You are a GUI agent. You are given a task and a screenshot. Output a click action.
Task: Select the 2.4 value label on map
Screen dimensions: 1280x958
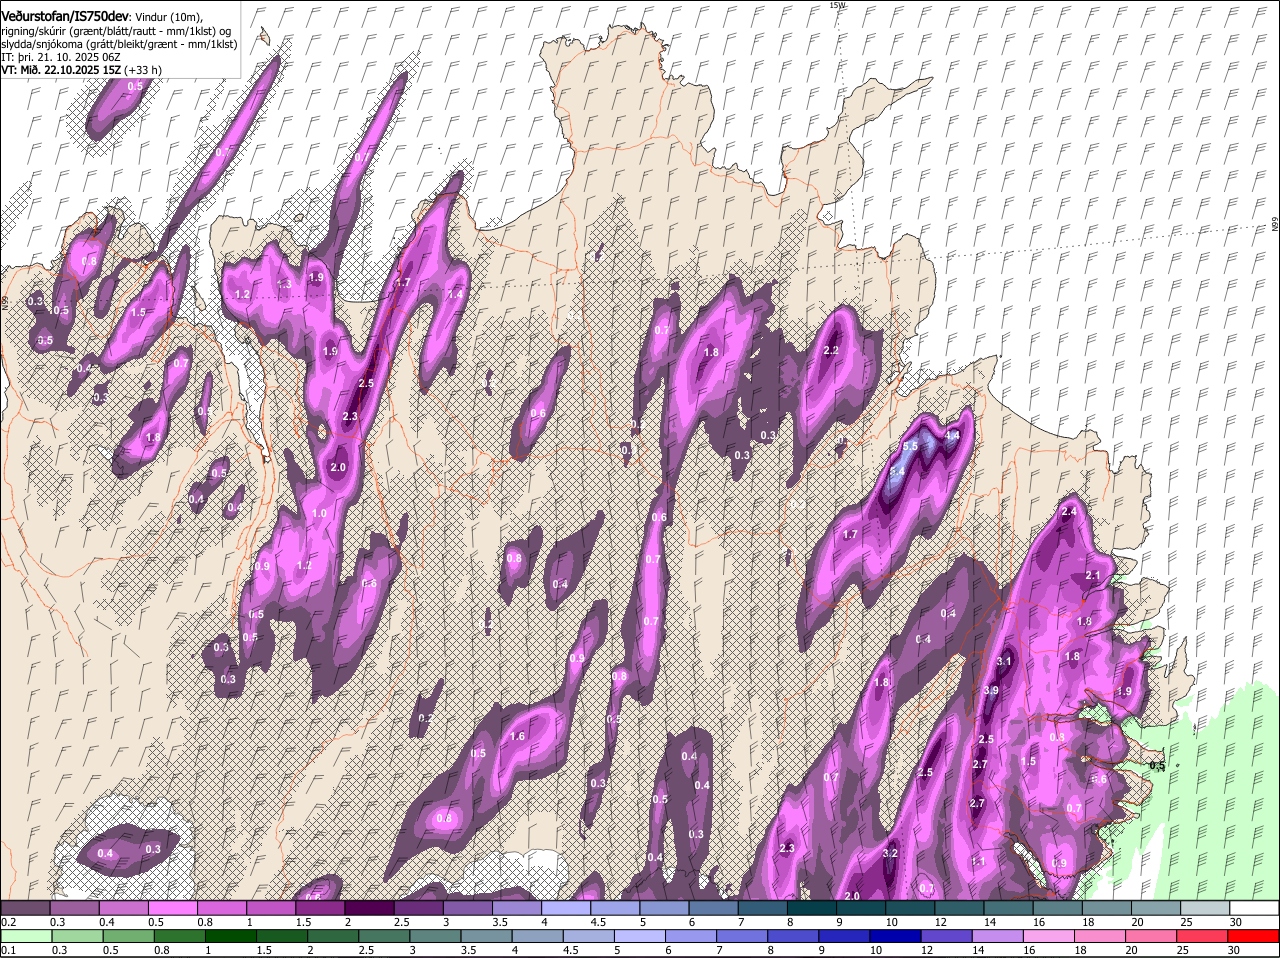[x=1068, y=512]
